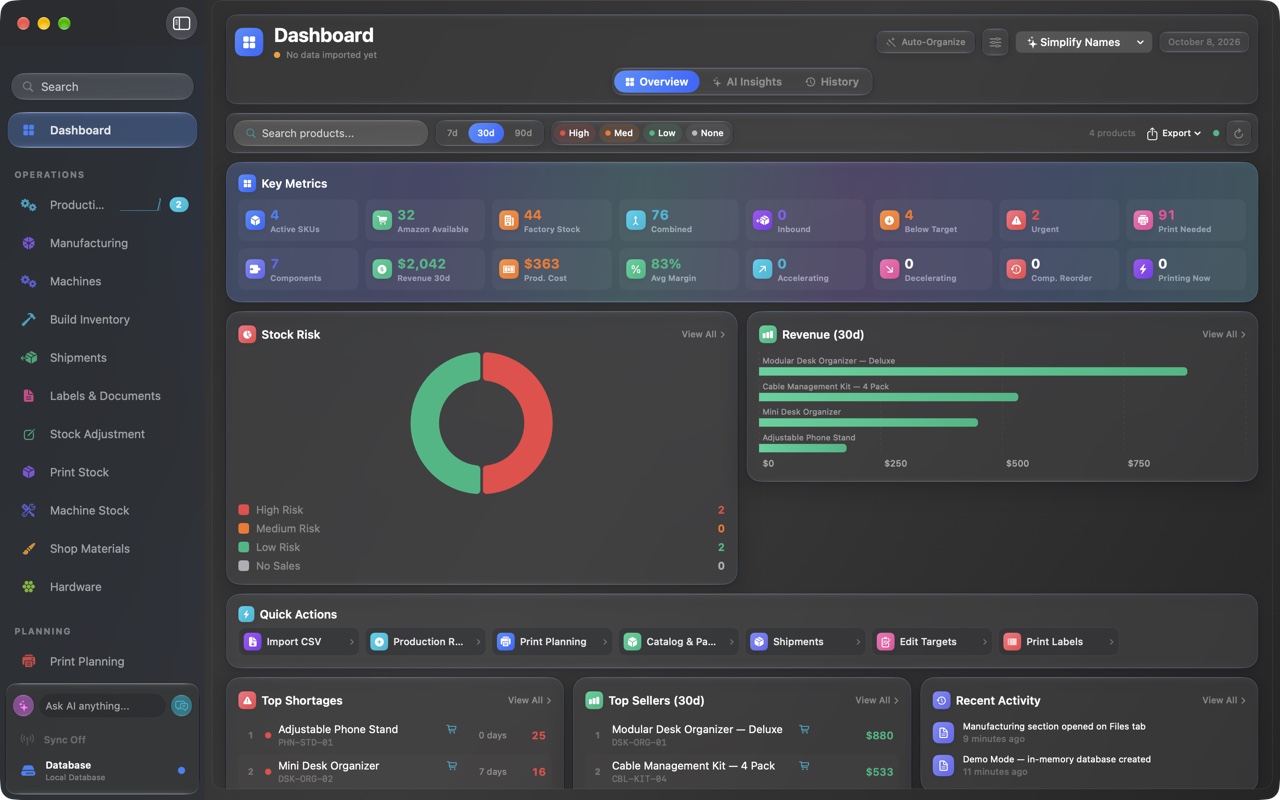Click the Auto-Organize button
1280x800 pixels.
point(926,42)
